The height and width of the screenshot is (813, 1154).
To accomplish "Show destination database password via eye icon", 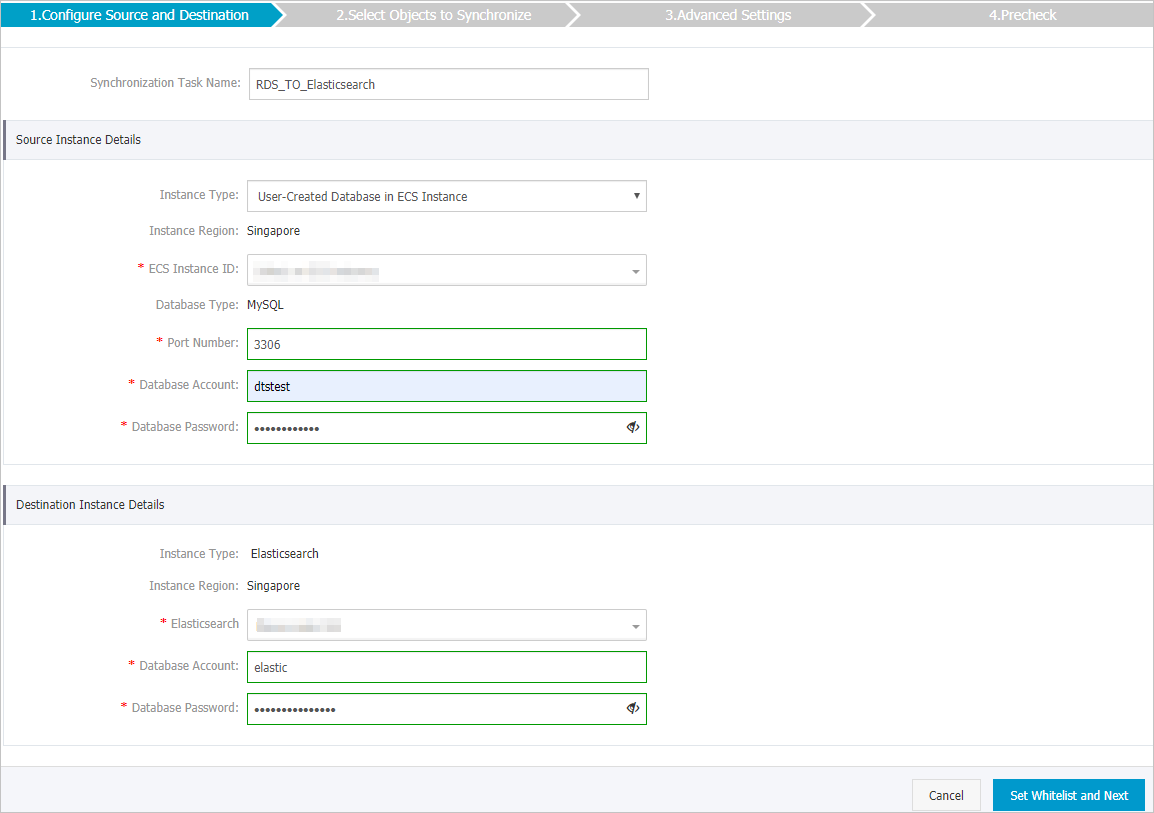I will pyautogui.click(x=632, y=709).
